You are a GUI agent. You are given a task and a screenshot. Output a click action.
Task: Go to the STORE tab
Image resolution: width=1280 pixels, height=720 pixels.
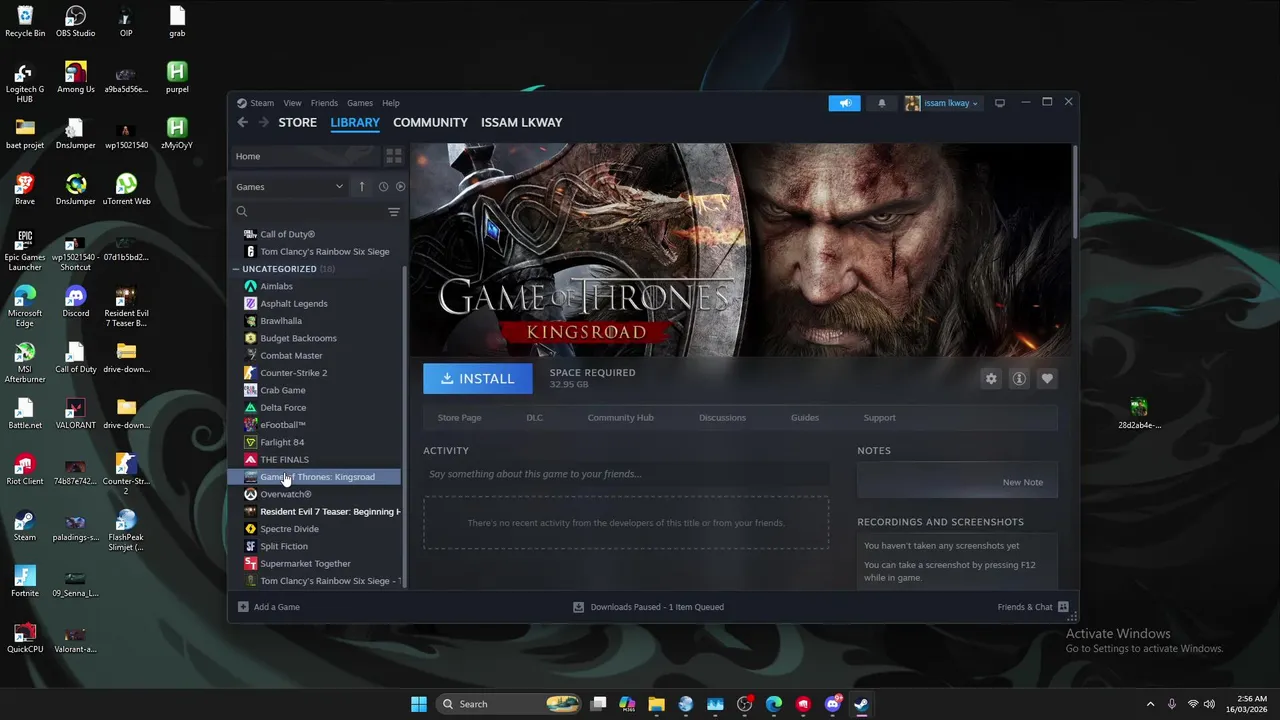[x=297, y=122]
